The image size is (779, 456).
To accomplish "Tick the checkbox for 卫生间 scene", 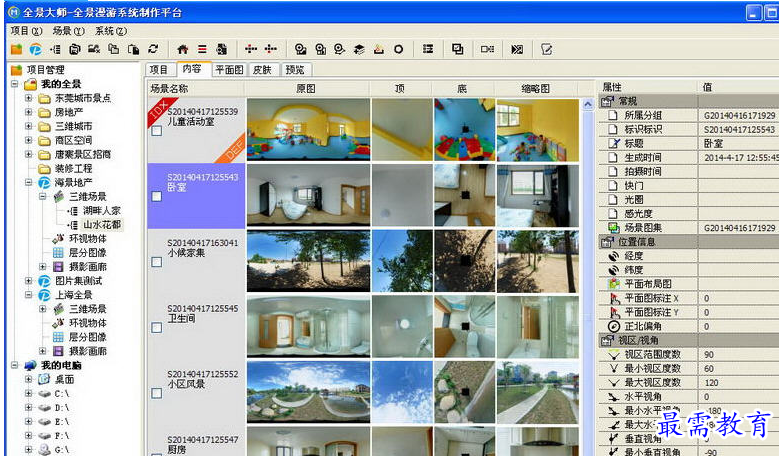I will (156, 327).
